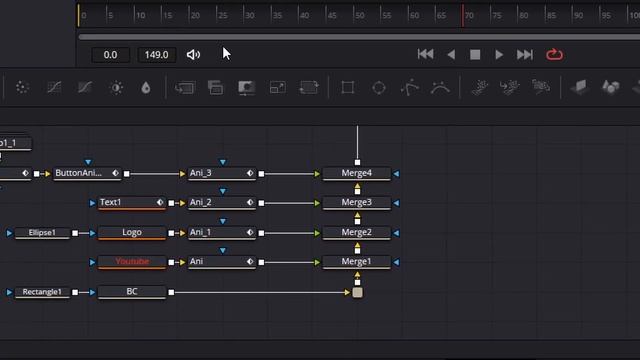Select the Text1 node
This screenshot has height=360, width=640.
tap(131, 202)
